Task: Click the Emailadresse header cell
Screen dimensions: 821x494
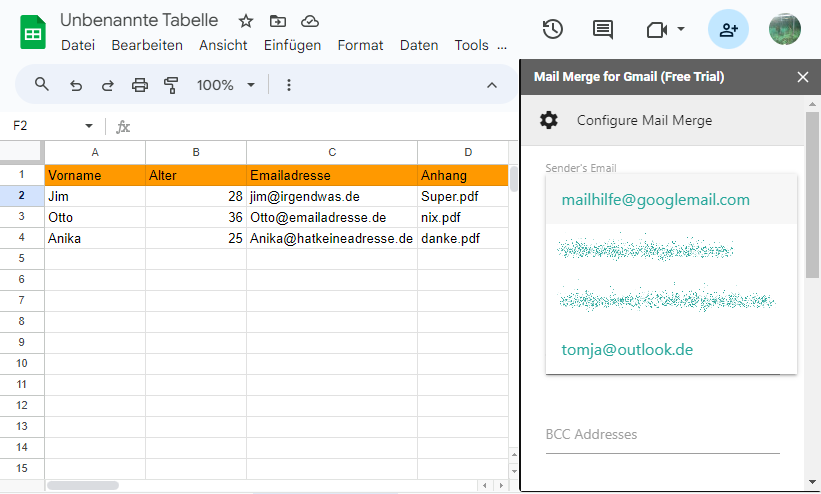Action: tap(332, 175)
